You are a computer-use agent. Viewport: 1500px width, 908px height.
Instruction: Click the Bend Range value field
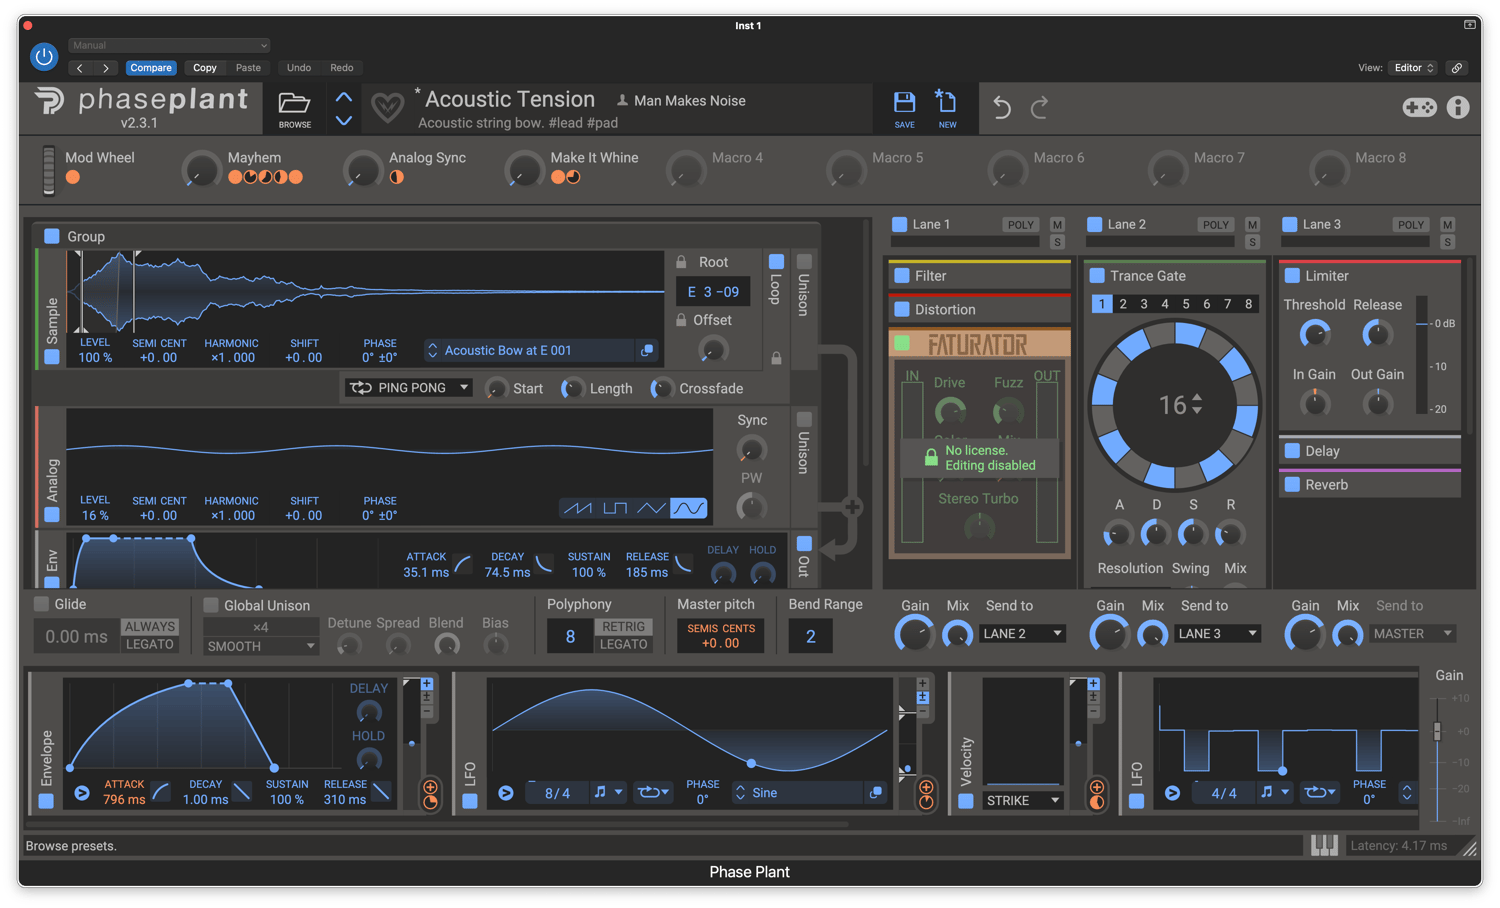pos(810,636)
